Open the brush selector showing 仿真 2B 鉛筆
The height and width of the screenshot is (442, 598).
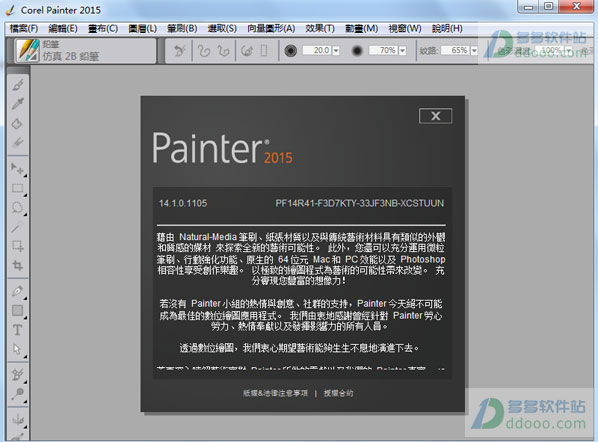[85, 50]
